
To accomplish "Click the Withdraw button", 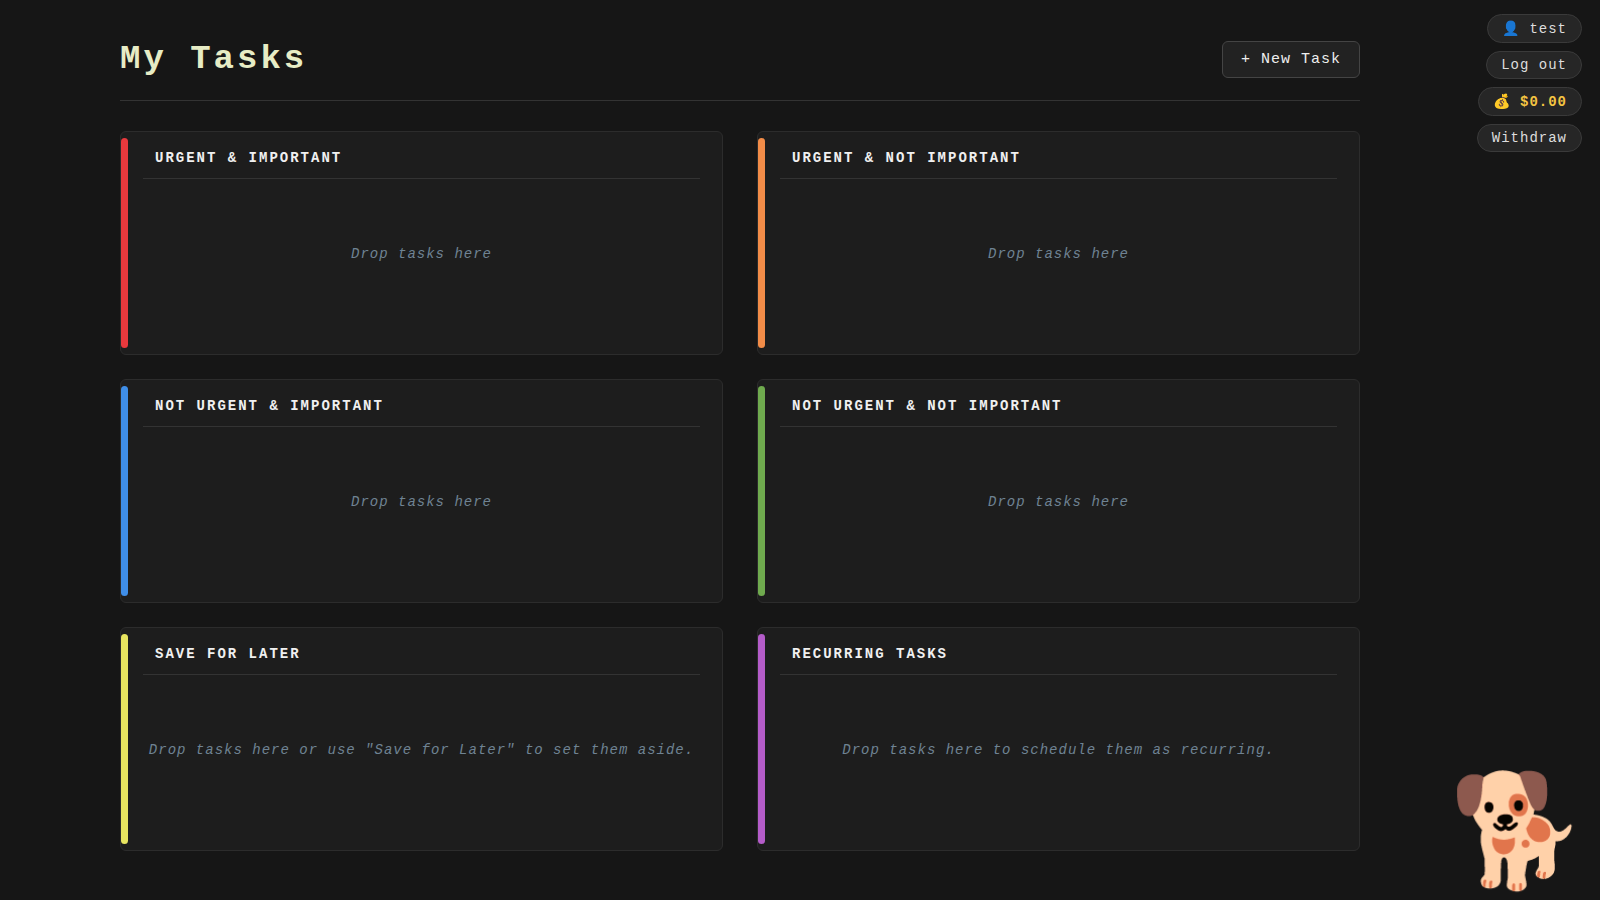I will tap(1529, 138).
